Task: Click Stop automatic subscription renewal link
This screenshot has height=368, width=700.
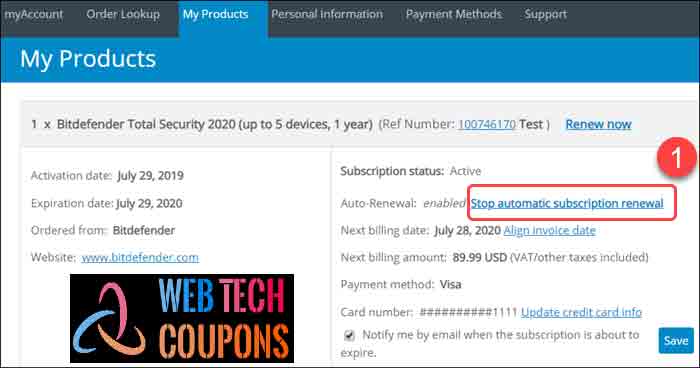Action: tap(567, 203)
